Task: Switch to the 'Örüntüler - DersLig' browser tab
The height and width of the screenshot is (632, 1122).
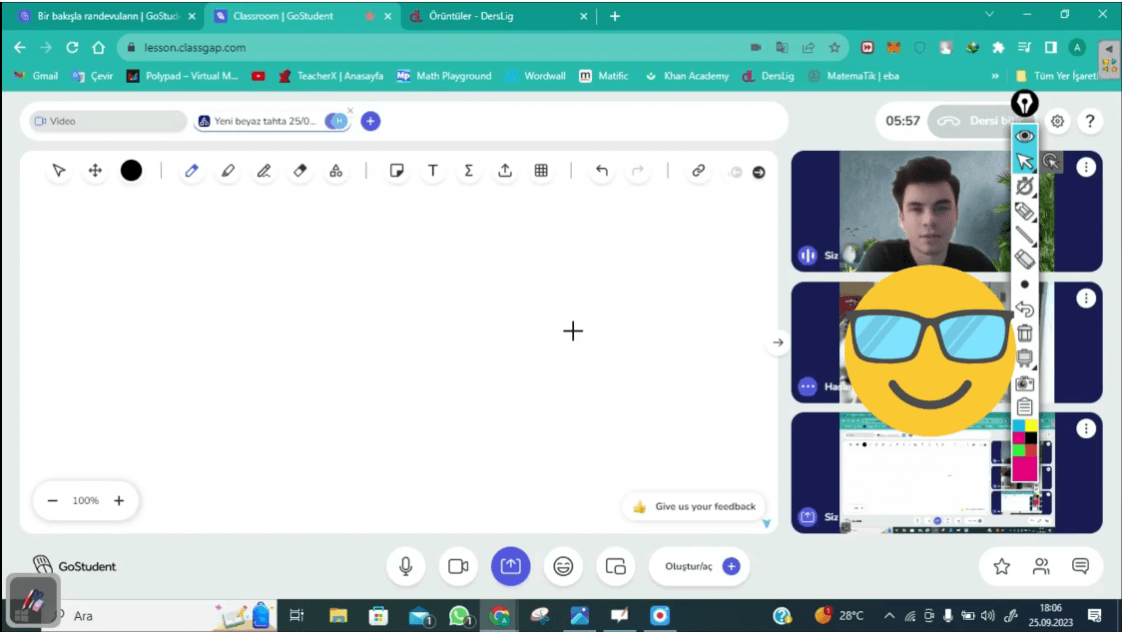Action: [x=499, y=16]
